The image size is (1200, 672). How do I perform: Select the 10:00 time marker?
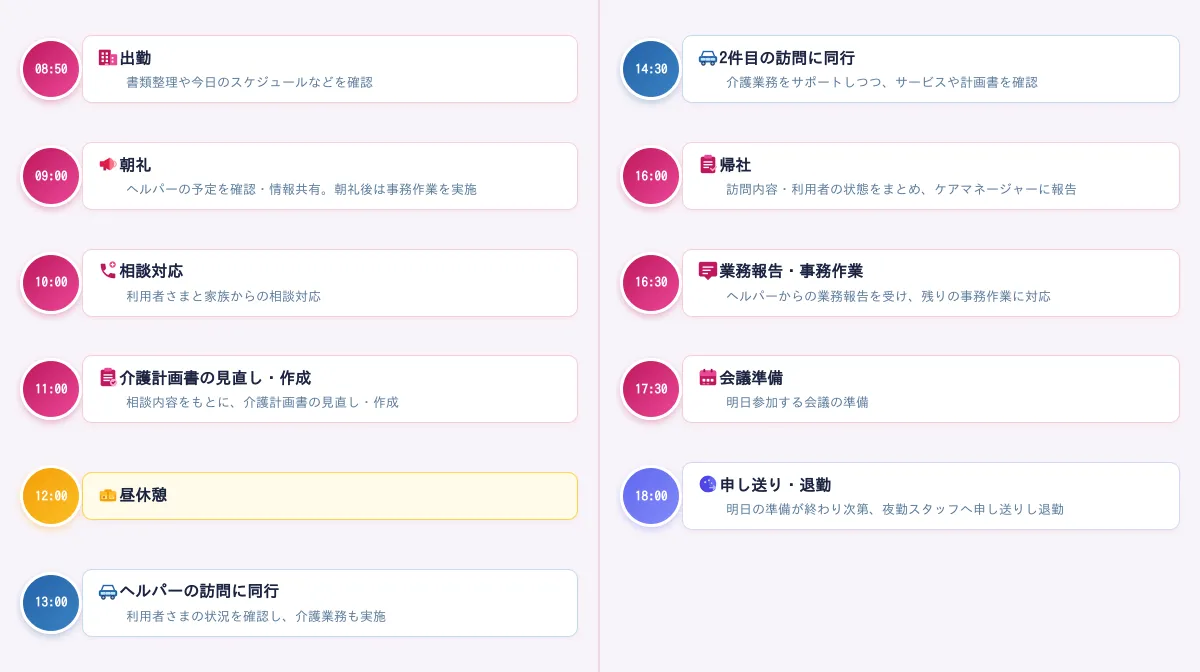click(51, 282)
